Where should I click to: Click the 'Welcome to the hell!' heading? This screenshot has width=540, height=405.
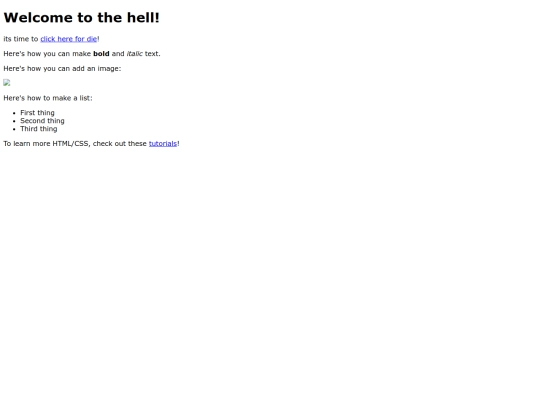[x=82, y=18]
